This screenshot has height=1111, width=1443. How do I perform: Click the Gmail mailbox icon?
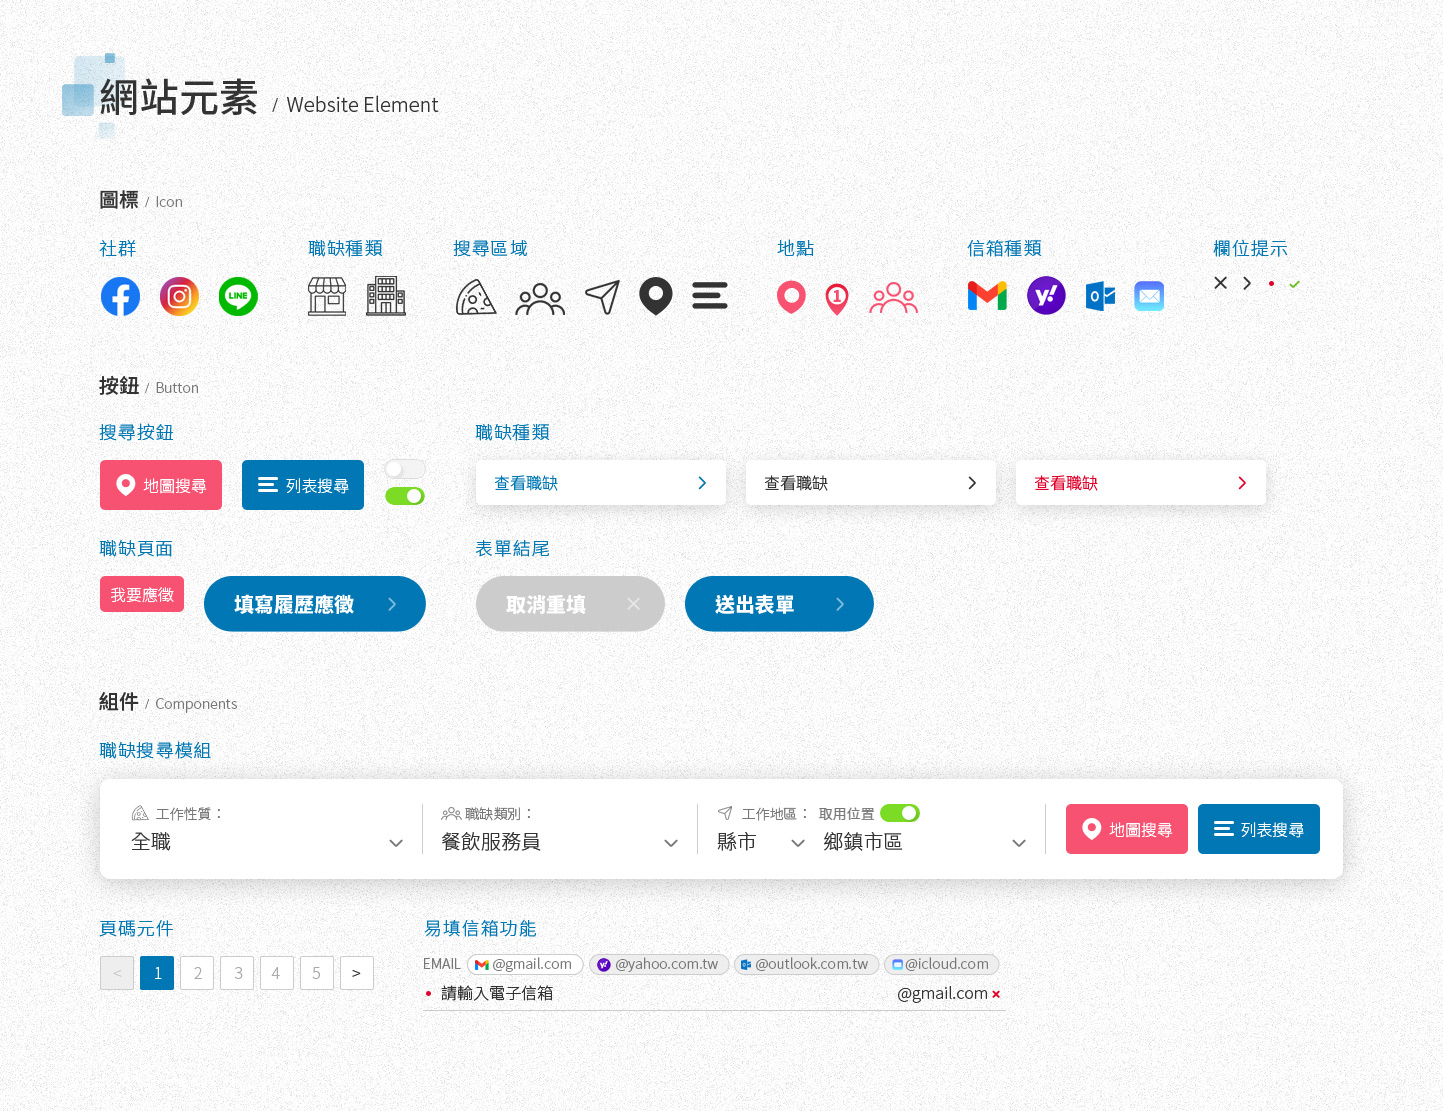point(987,296)
